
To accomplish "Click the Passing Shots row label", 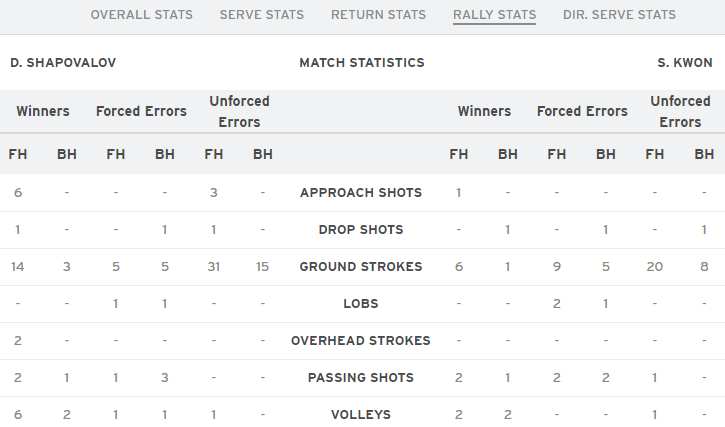I will (x=361, y=377).
